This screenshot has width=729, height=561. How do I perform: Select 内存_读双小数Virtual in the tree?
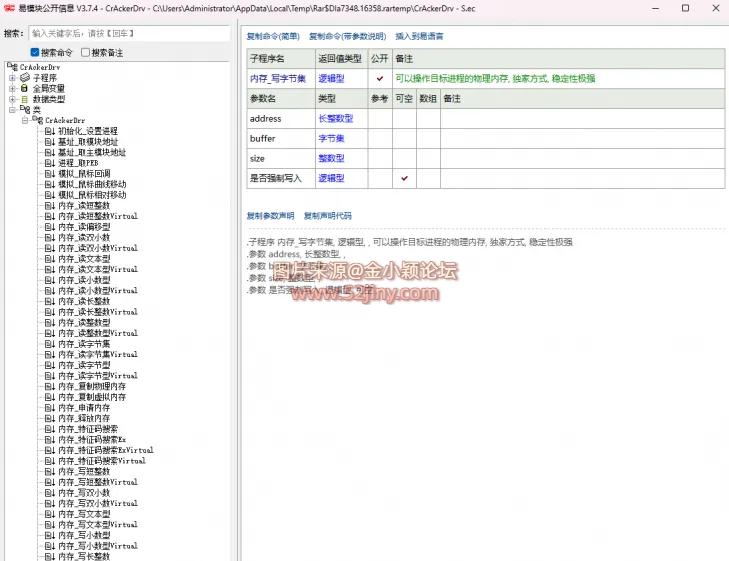pos(98,248)
